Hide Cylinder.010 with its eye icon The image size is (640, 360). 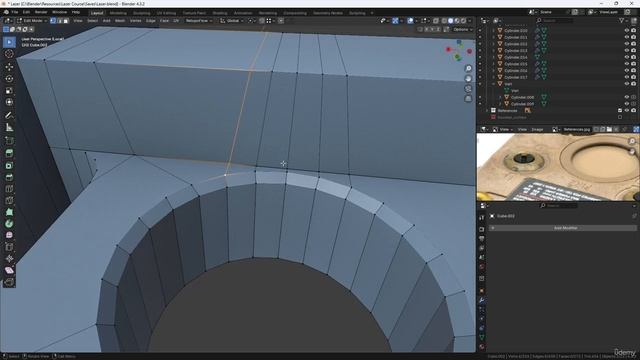[627, 31]
